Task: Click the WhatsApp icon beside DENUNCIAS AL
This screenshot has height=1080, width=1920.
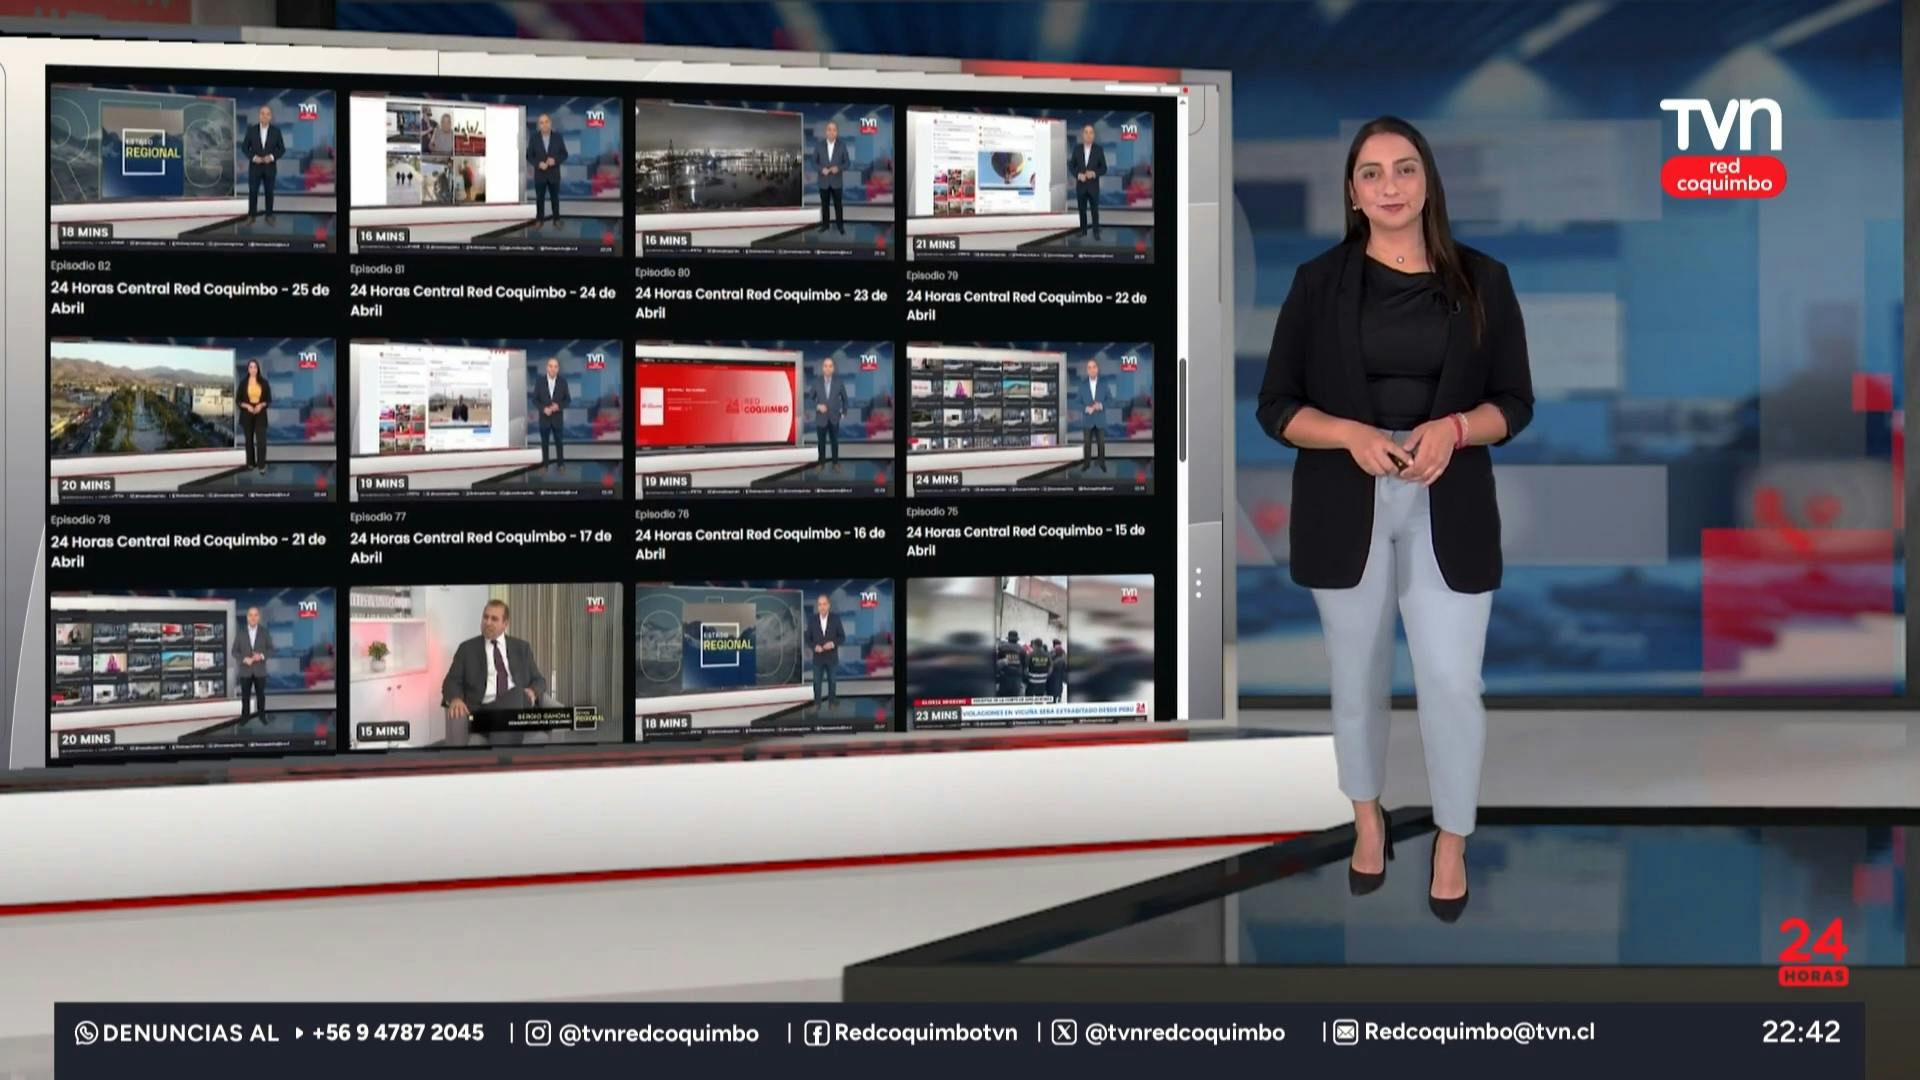Action: click(86, 1033)
